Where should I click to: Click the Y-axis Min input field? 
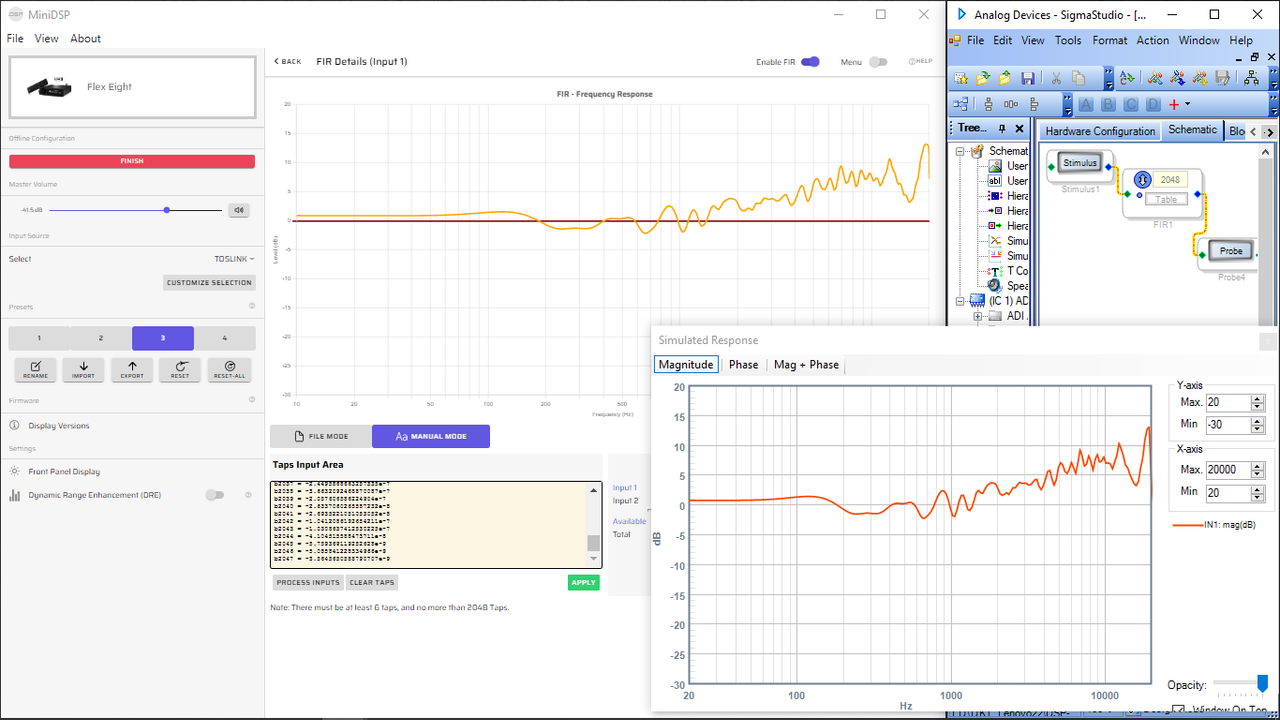coord(1229,425)
